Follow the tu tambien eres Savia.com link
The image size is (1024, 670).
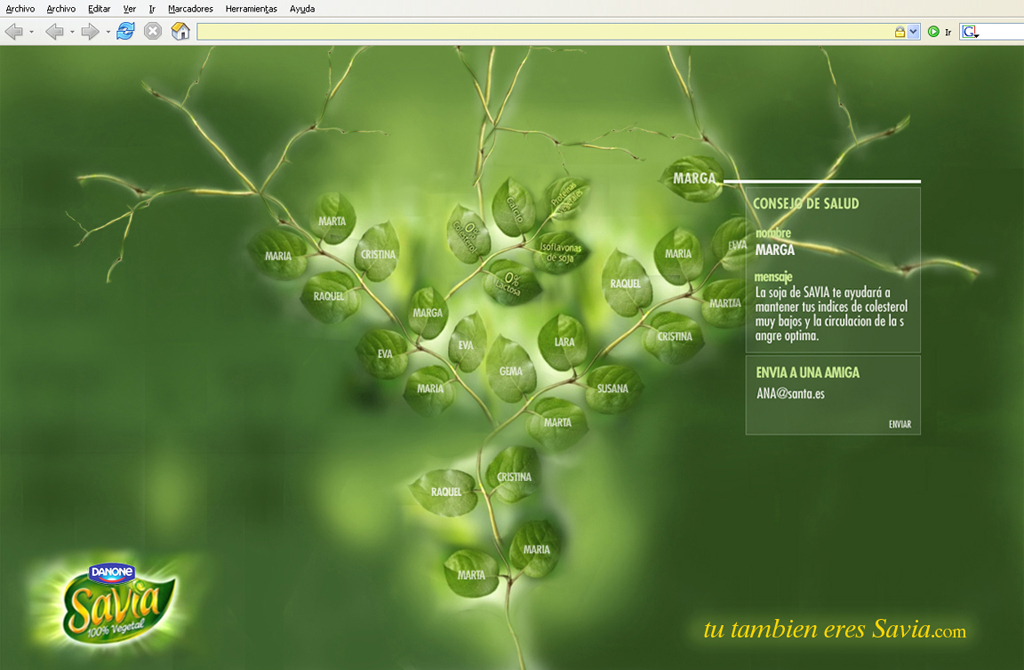point(834,630)
